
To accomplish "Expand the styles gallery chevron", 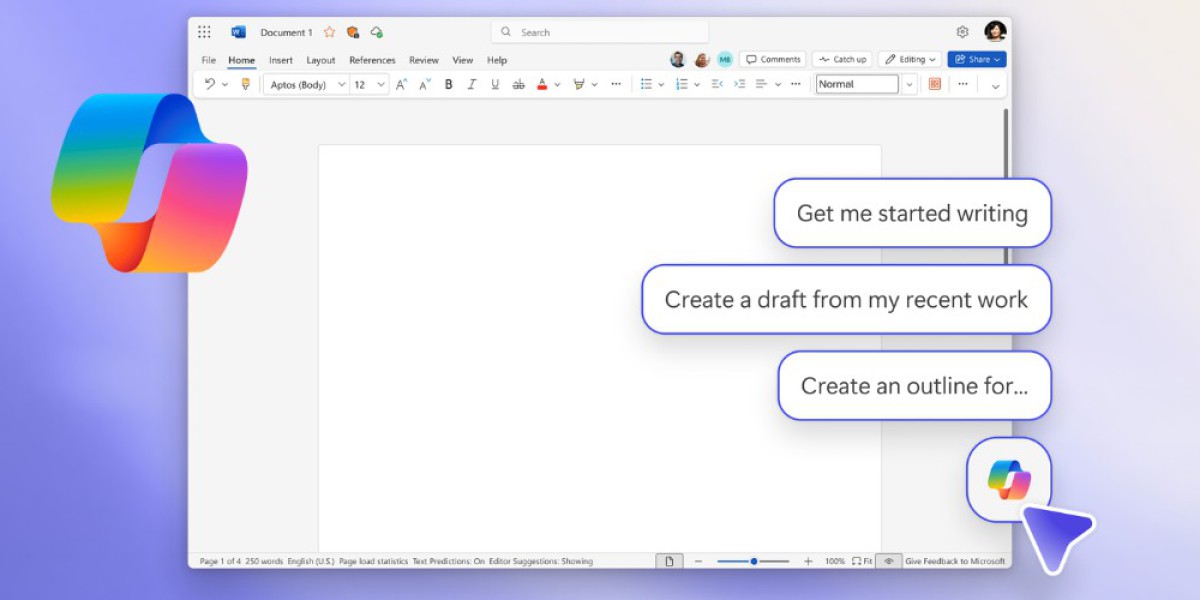I will (909, 85).
